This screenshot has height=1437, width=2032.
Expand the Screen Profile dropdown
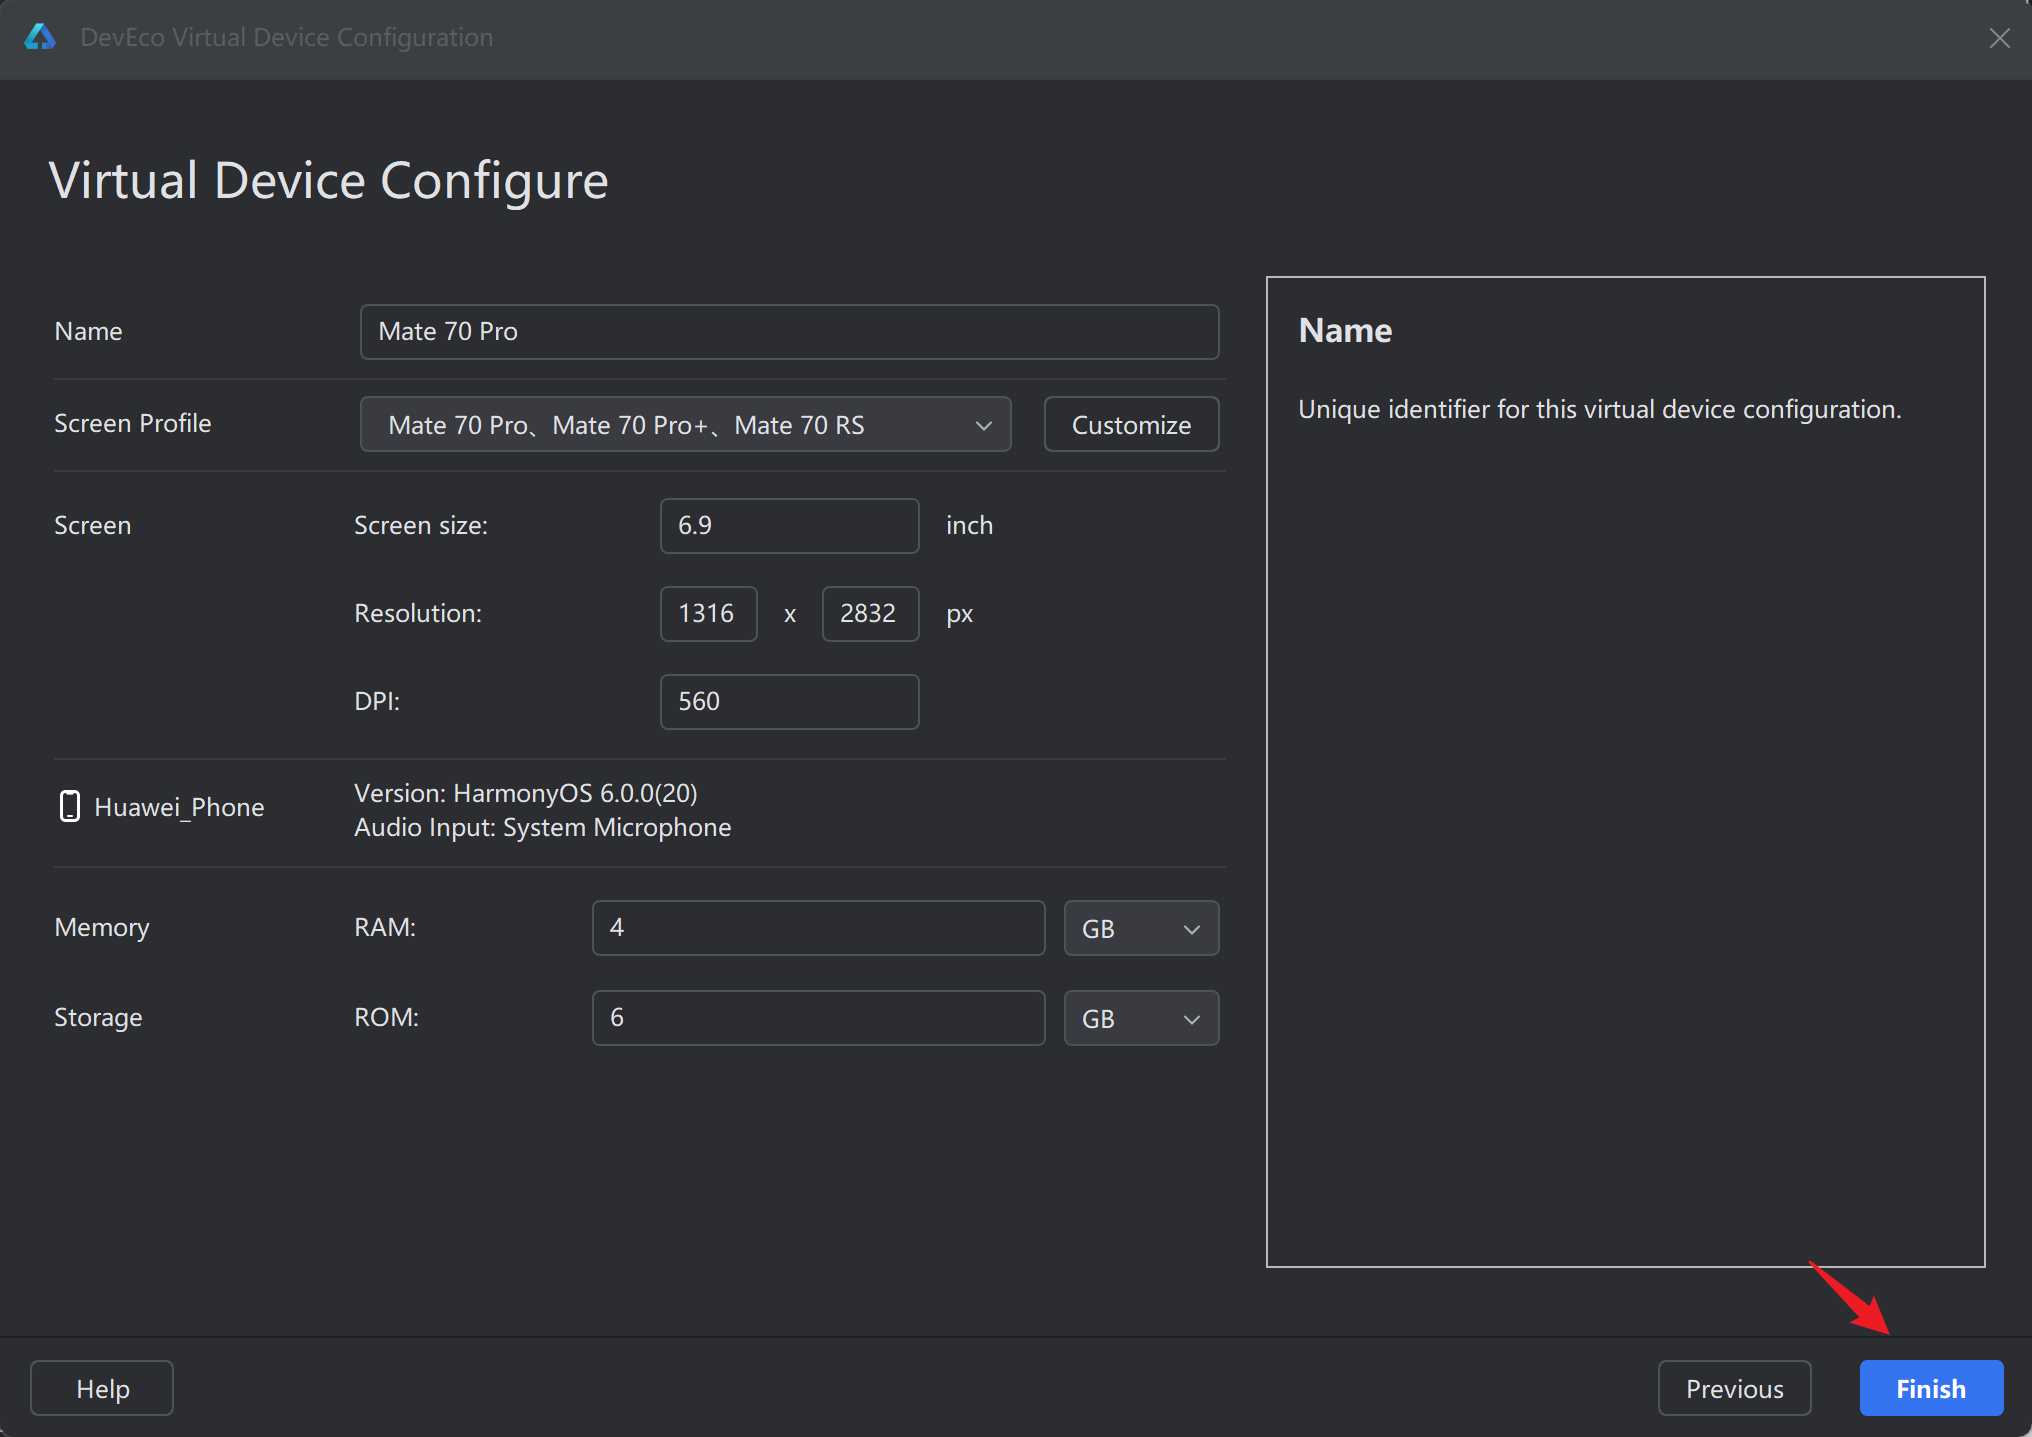coord(685,424)
